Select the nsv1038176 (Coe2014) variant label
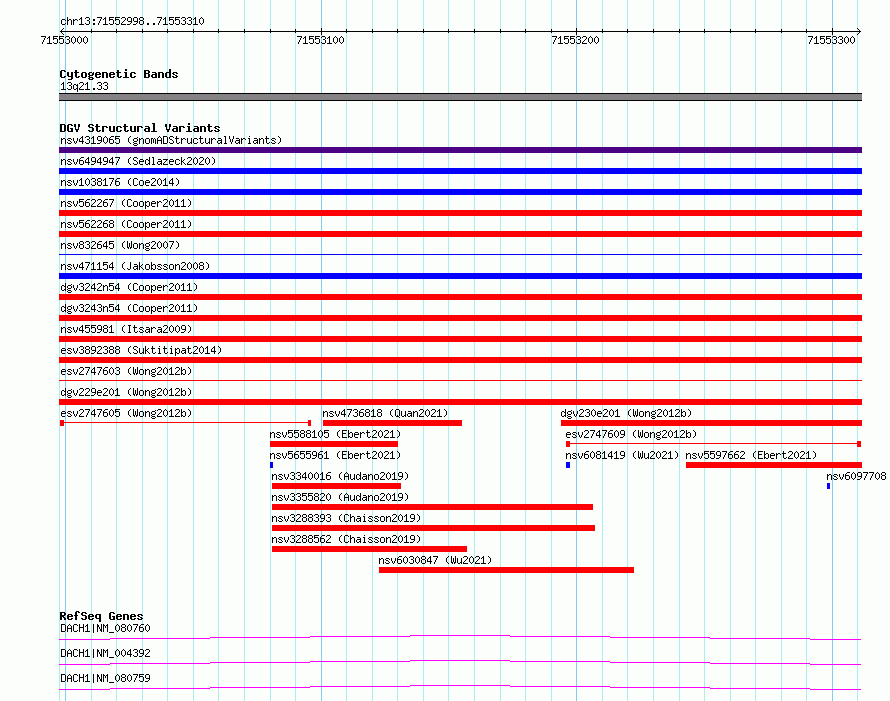 (x=120, y=182)
